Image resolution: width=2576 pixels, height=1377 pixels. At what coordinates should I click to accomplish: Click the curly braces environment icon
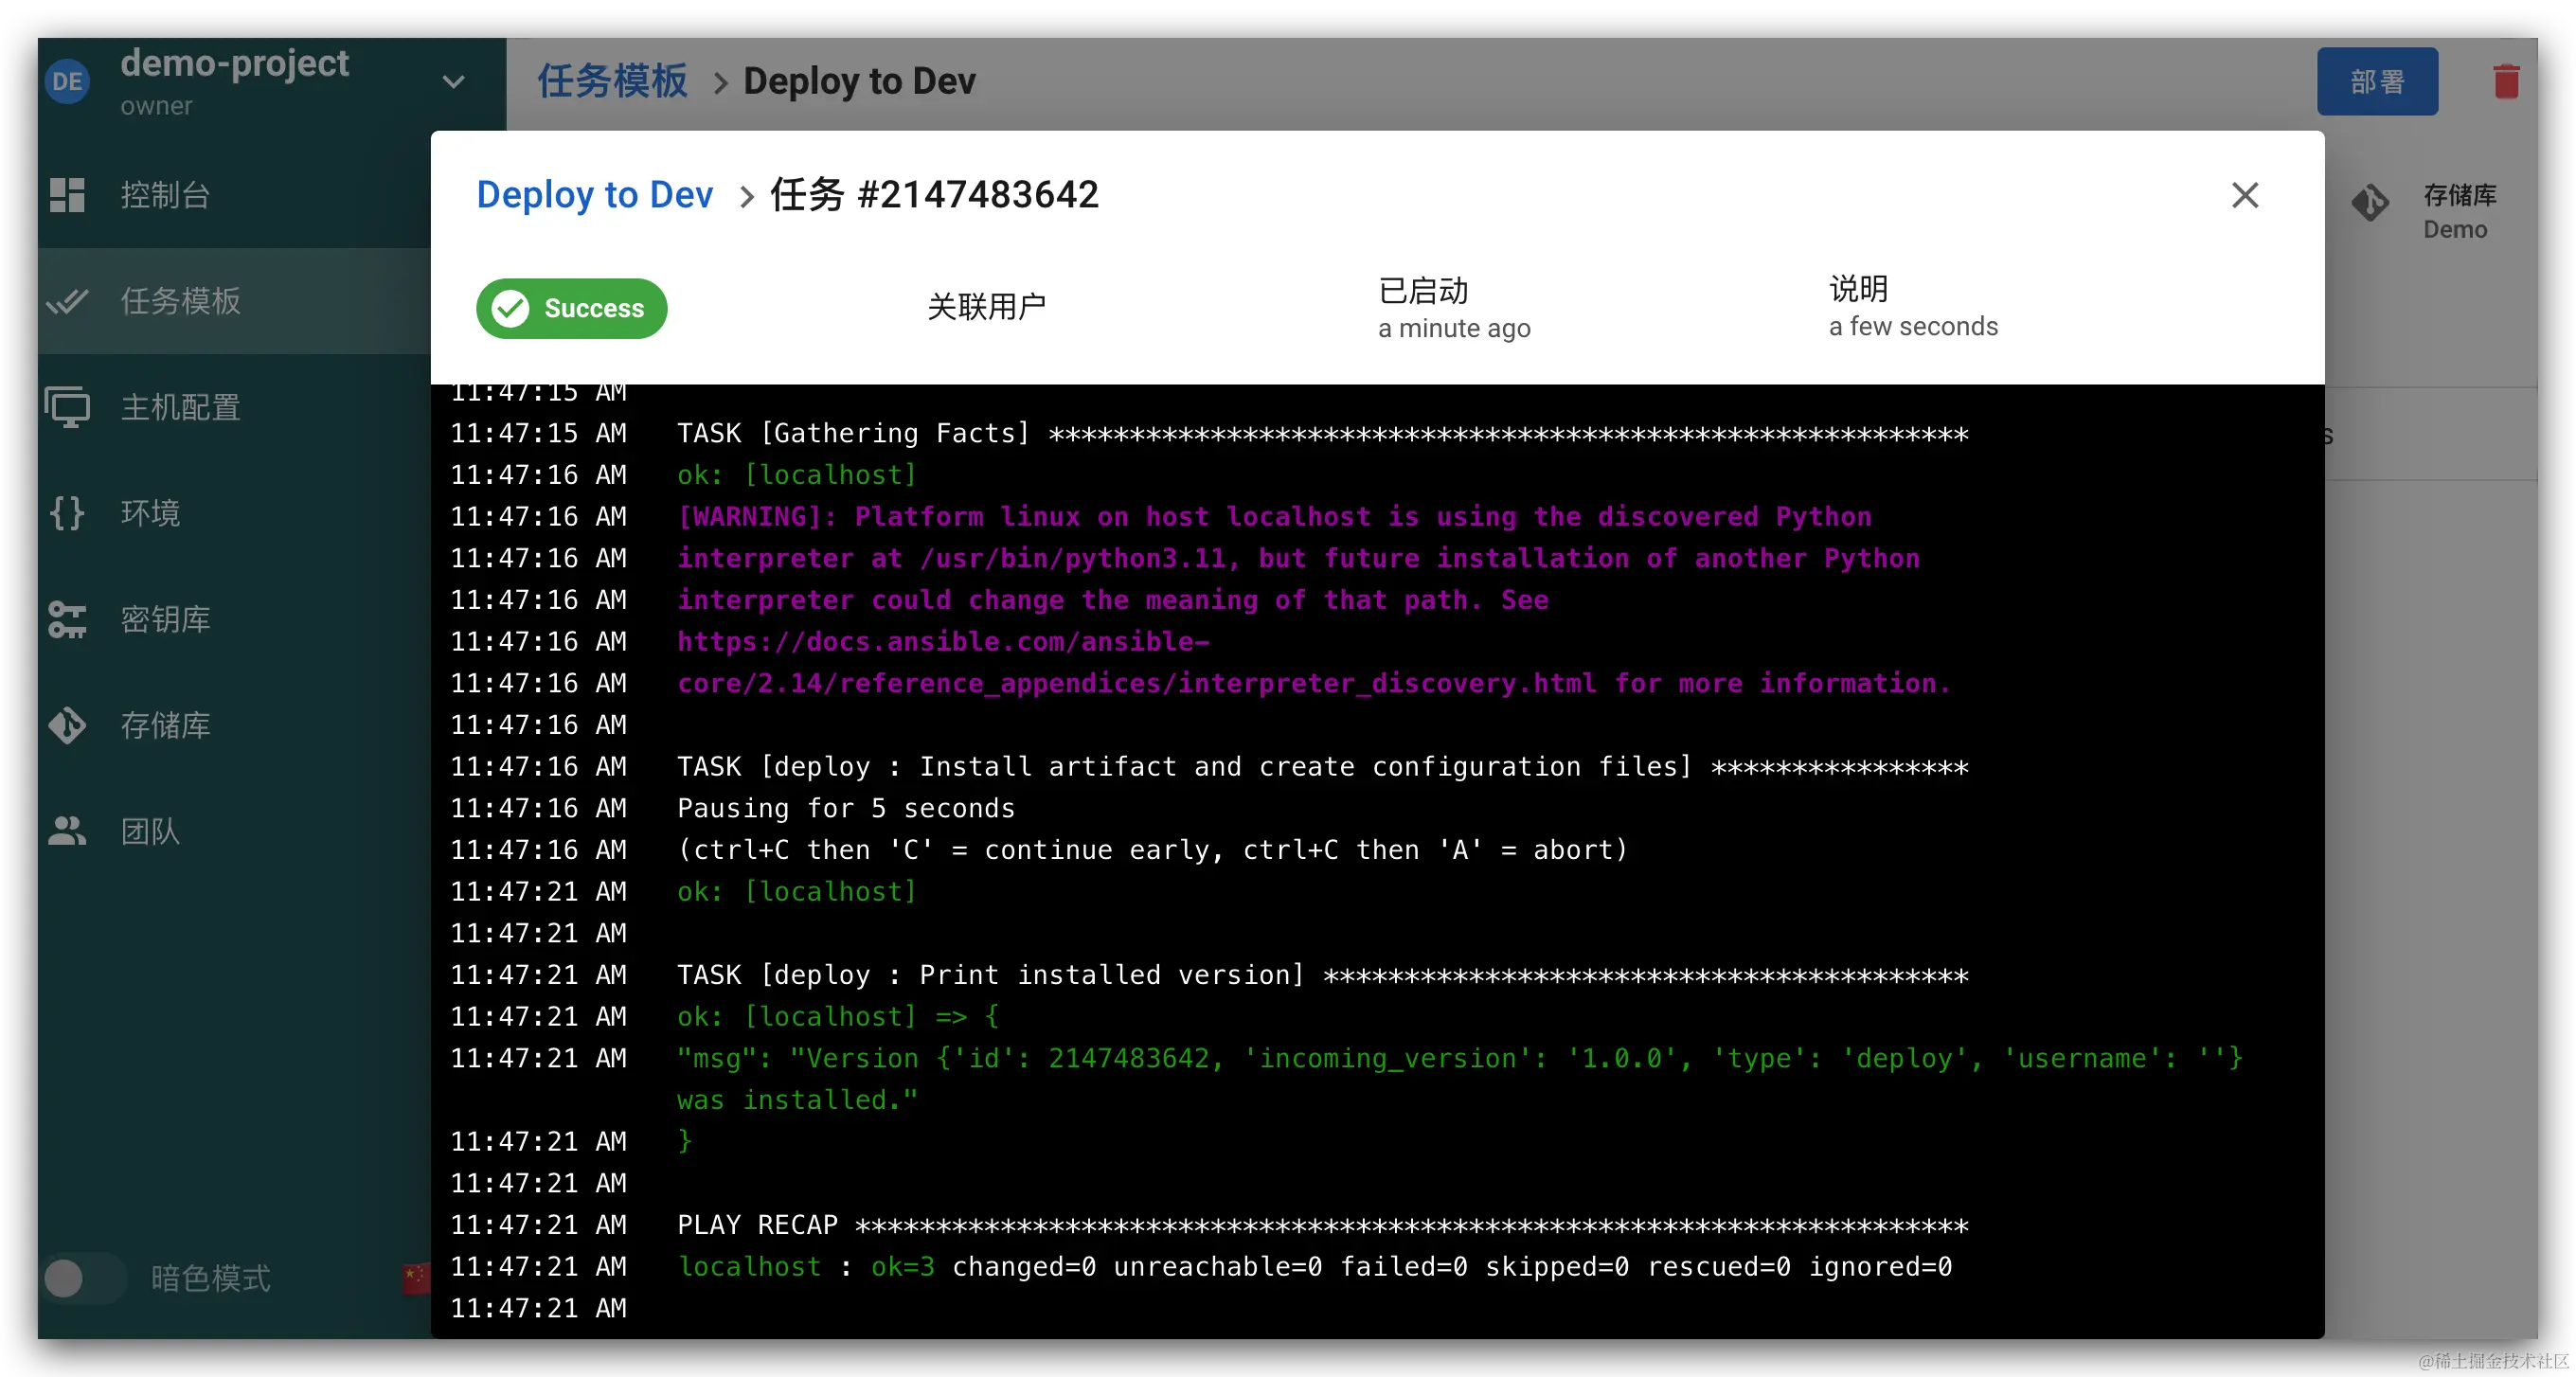click(67, 513)
